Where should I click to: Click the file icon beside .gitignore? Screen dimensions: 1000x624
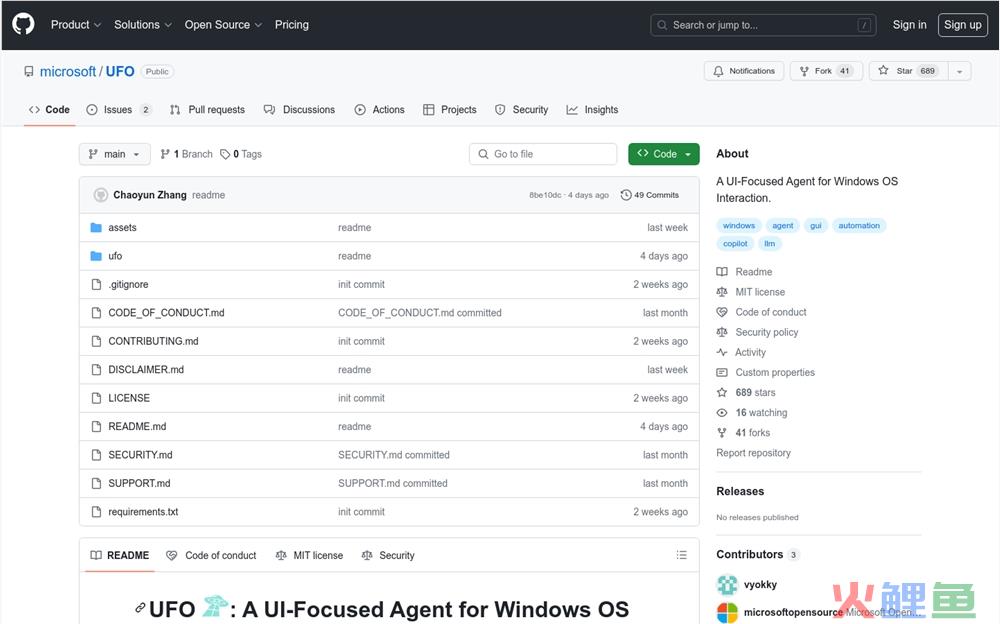pyautogui.click(x=96, y=284)
